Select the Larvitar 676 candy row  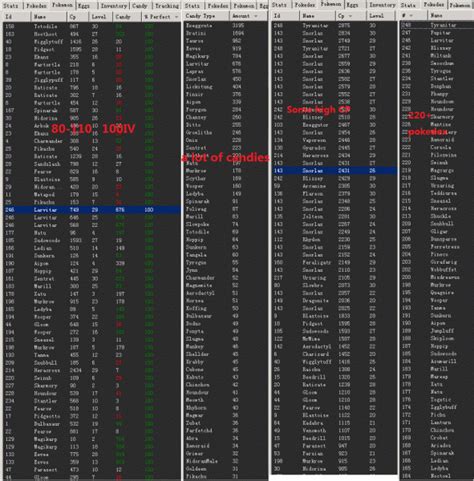pos(226,64)
